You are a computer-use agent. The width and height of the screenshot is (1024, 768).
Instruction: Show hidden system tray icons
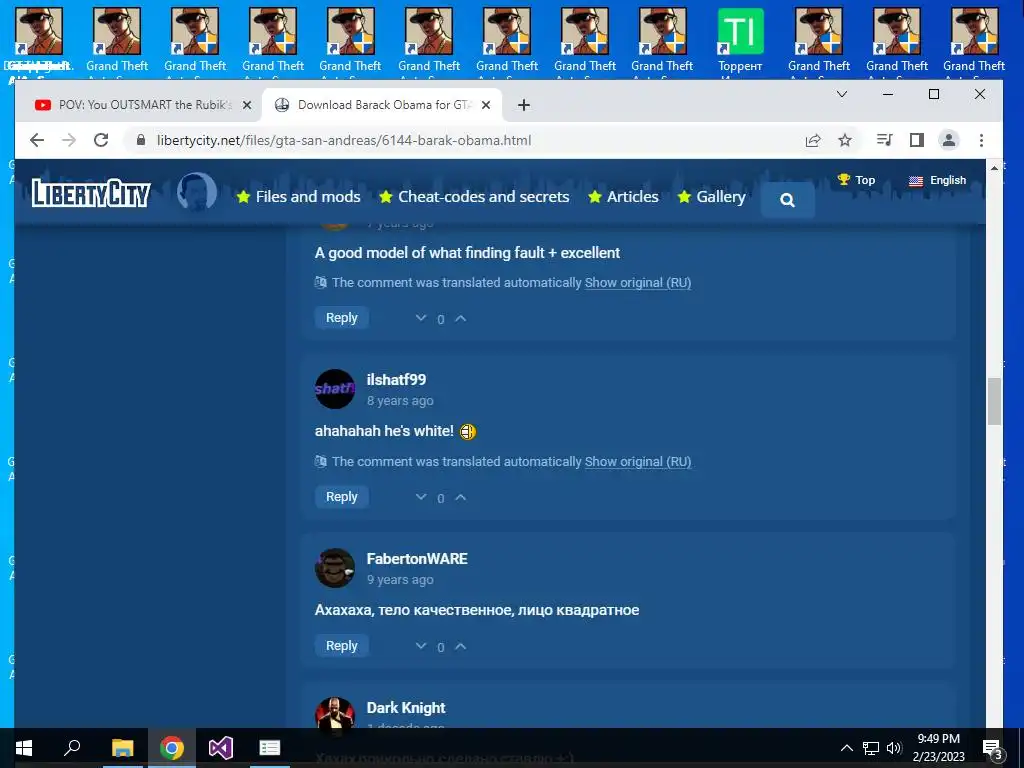[x=846, y=748]
